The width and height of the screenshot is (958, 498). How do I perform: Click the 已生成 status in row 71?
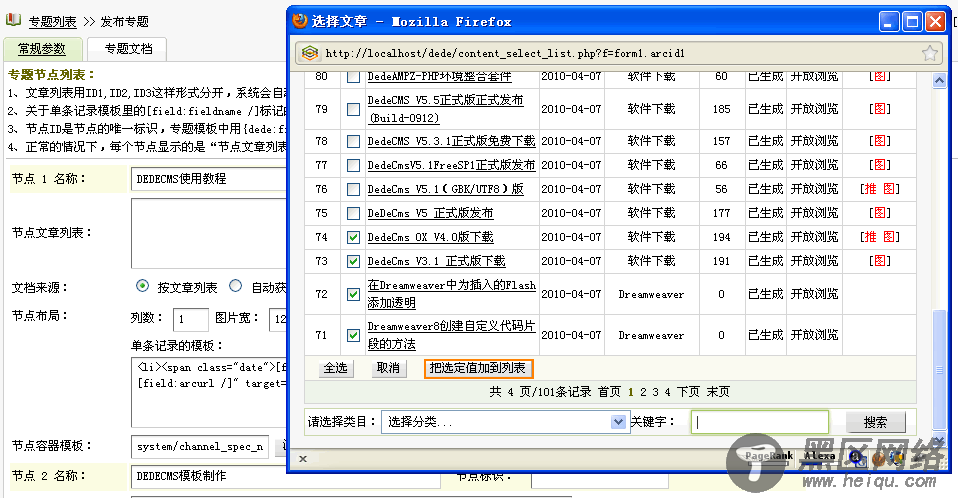(765, 335)
